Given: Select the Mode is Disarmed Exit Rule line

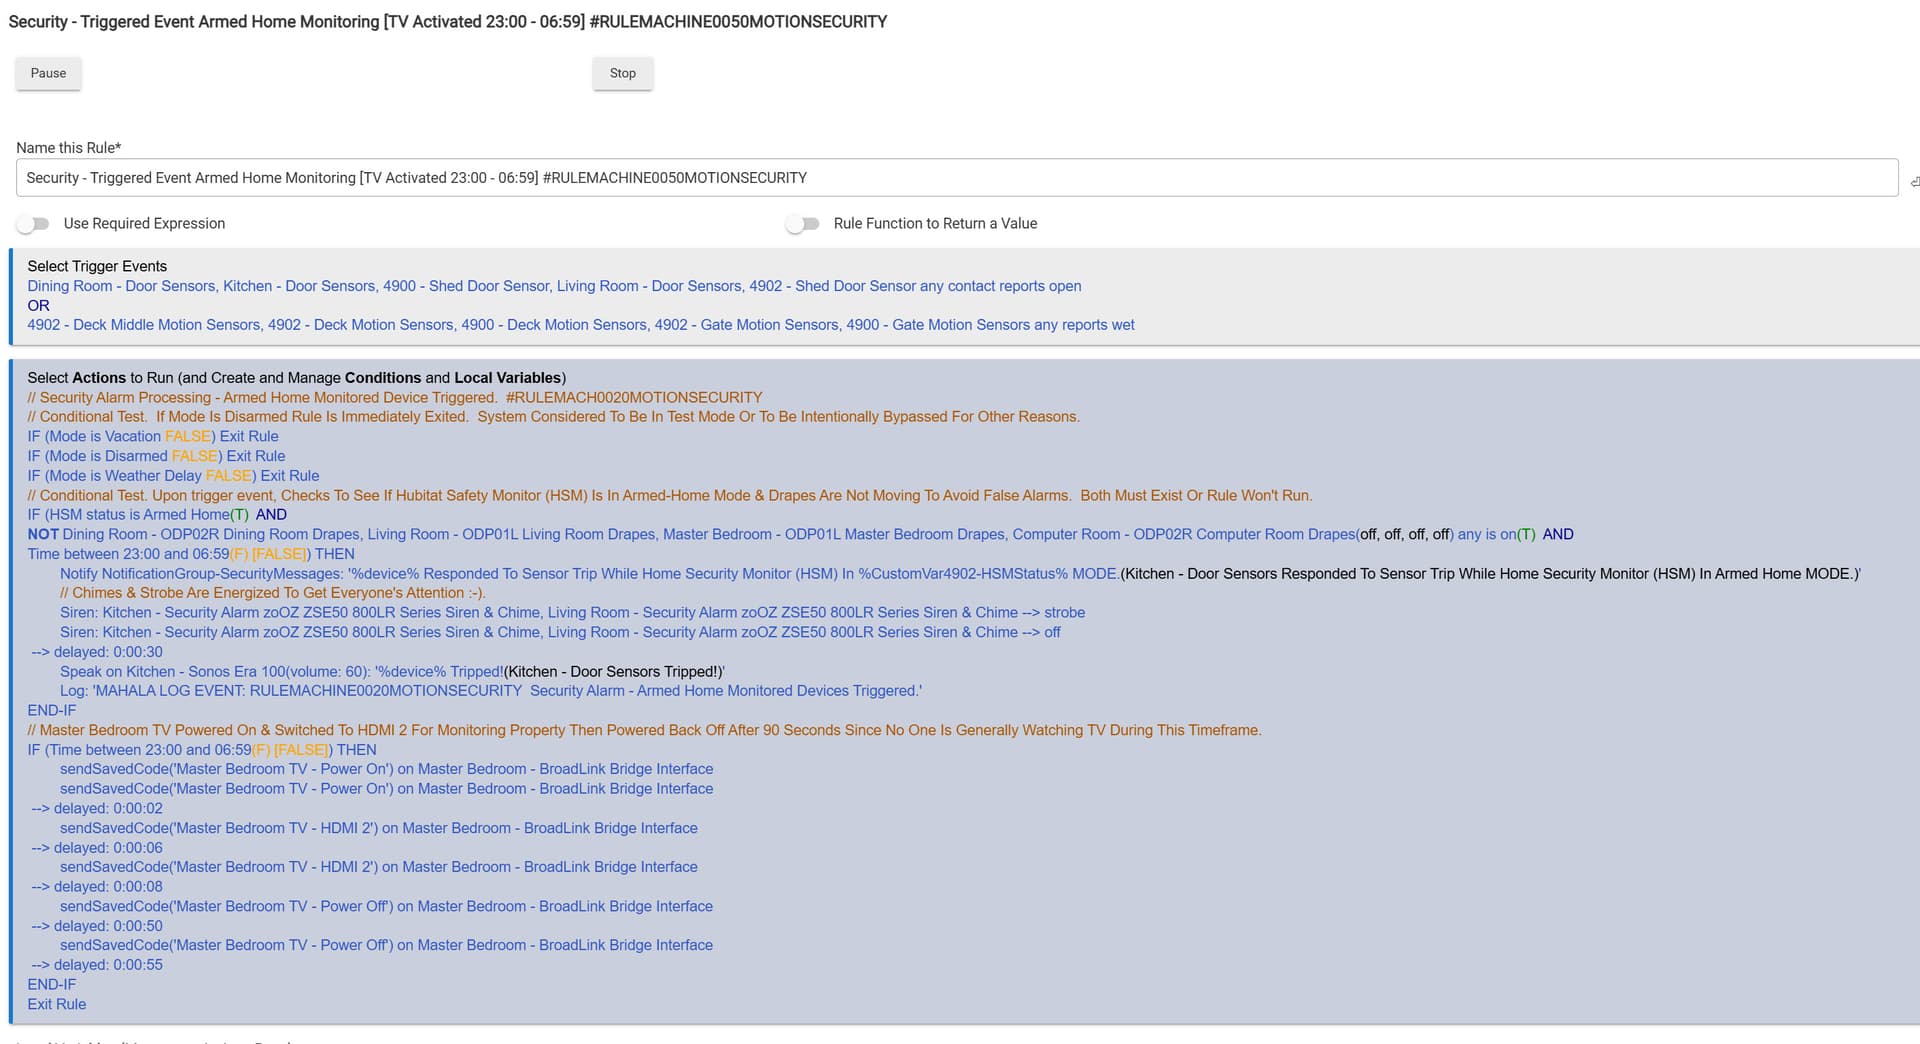Looking at the screenshot, I should pyautogui.click(x=156, y=456).
